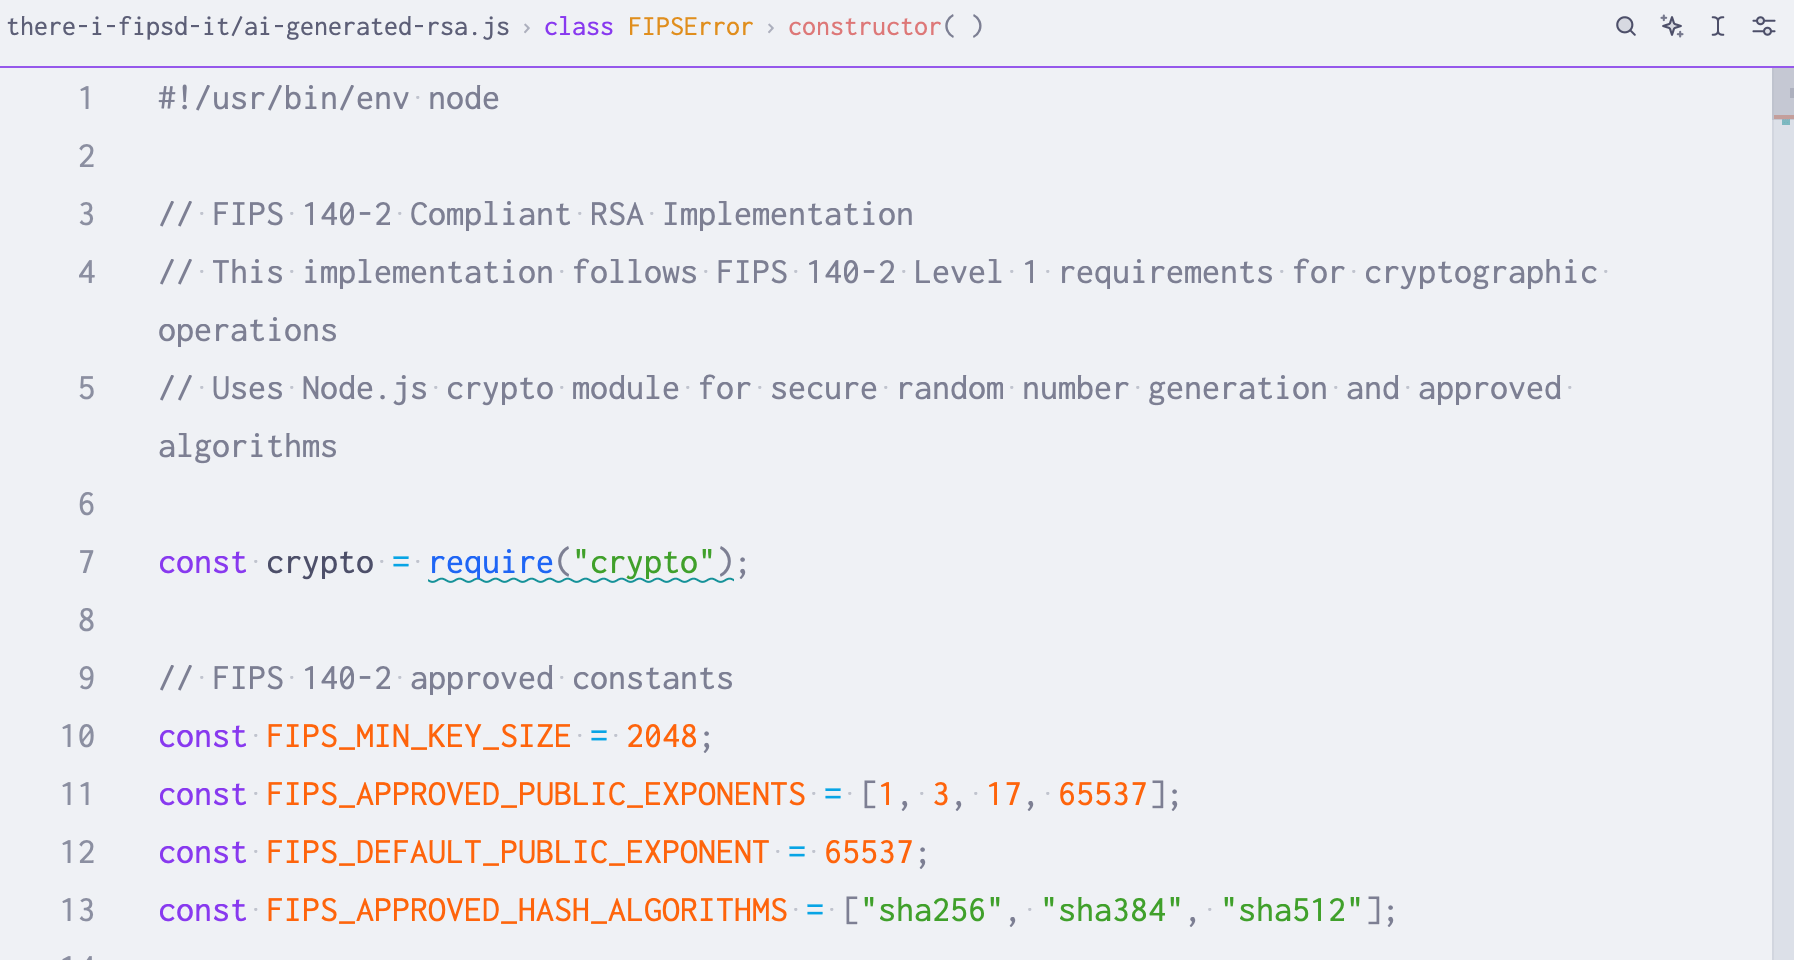This screenshot has height=960, width=1794.
Task: Toggle the text cursor selection tools icon
Action: pos(1718,27)
